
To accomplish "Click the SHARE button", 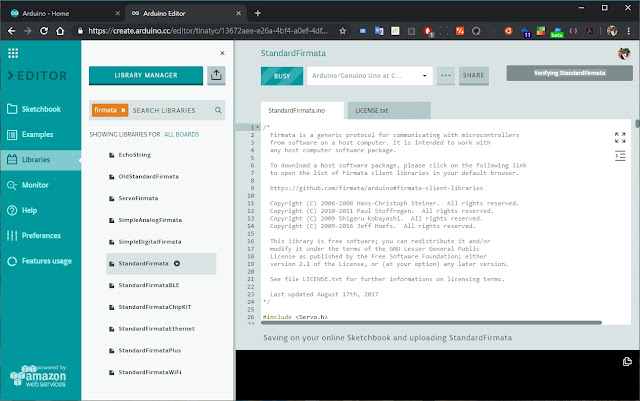I will pos(473,76).
